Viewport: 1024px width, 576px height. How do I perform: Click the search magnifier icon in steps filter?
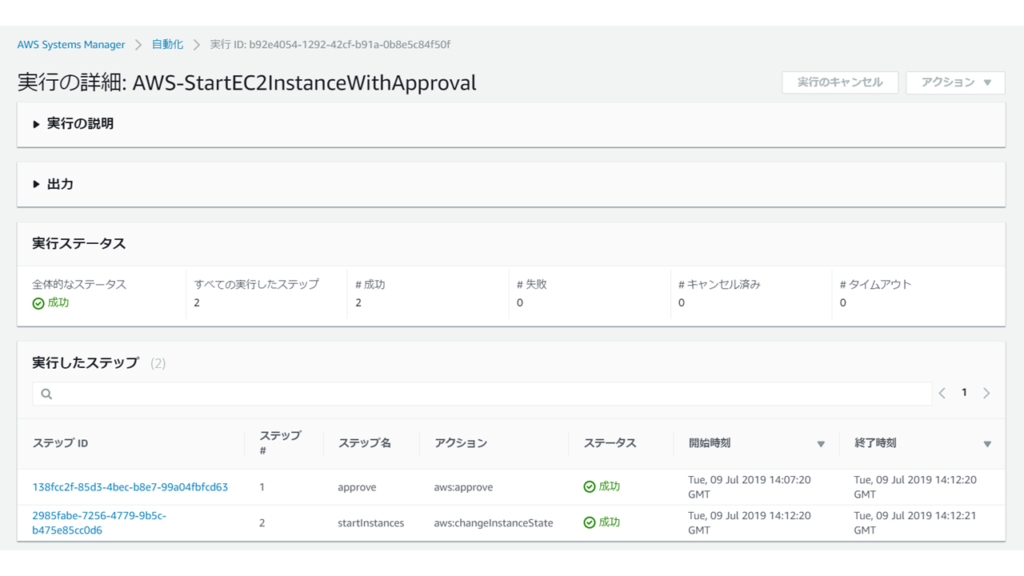click(x=46, y=394)
